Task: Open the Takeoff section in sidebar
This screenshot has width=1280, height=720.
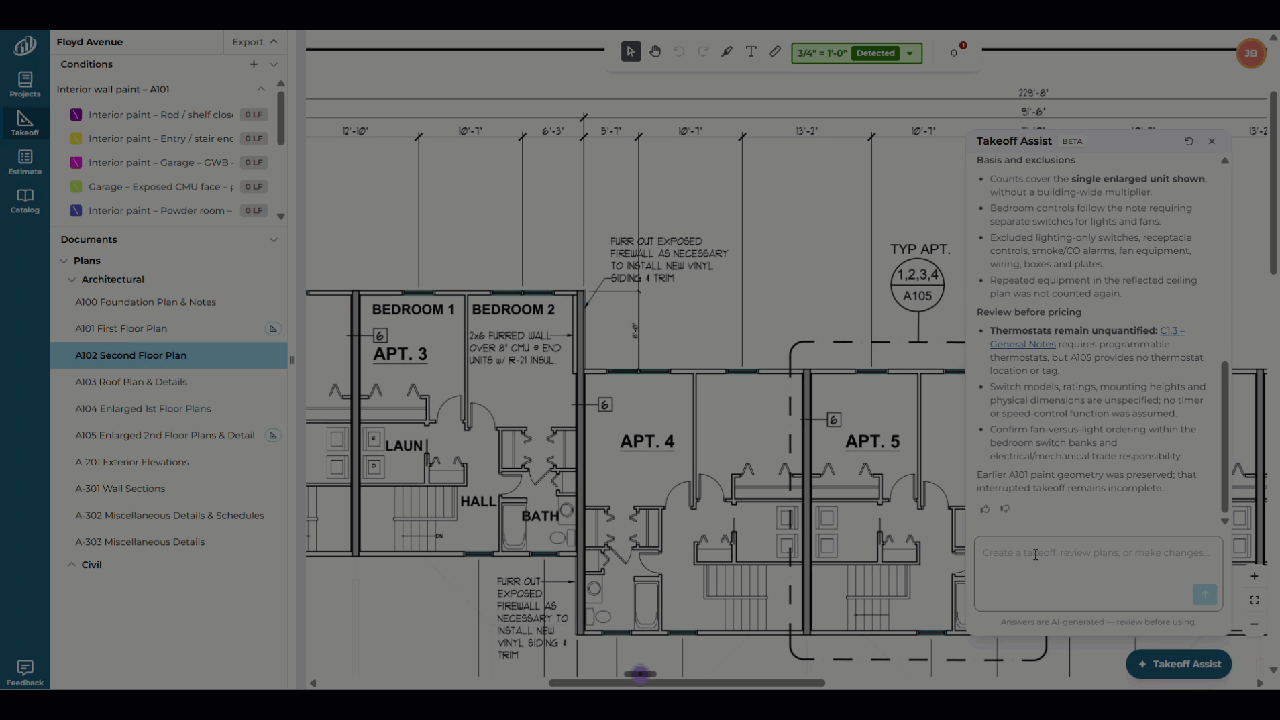Action: coord(25,124)
